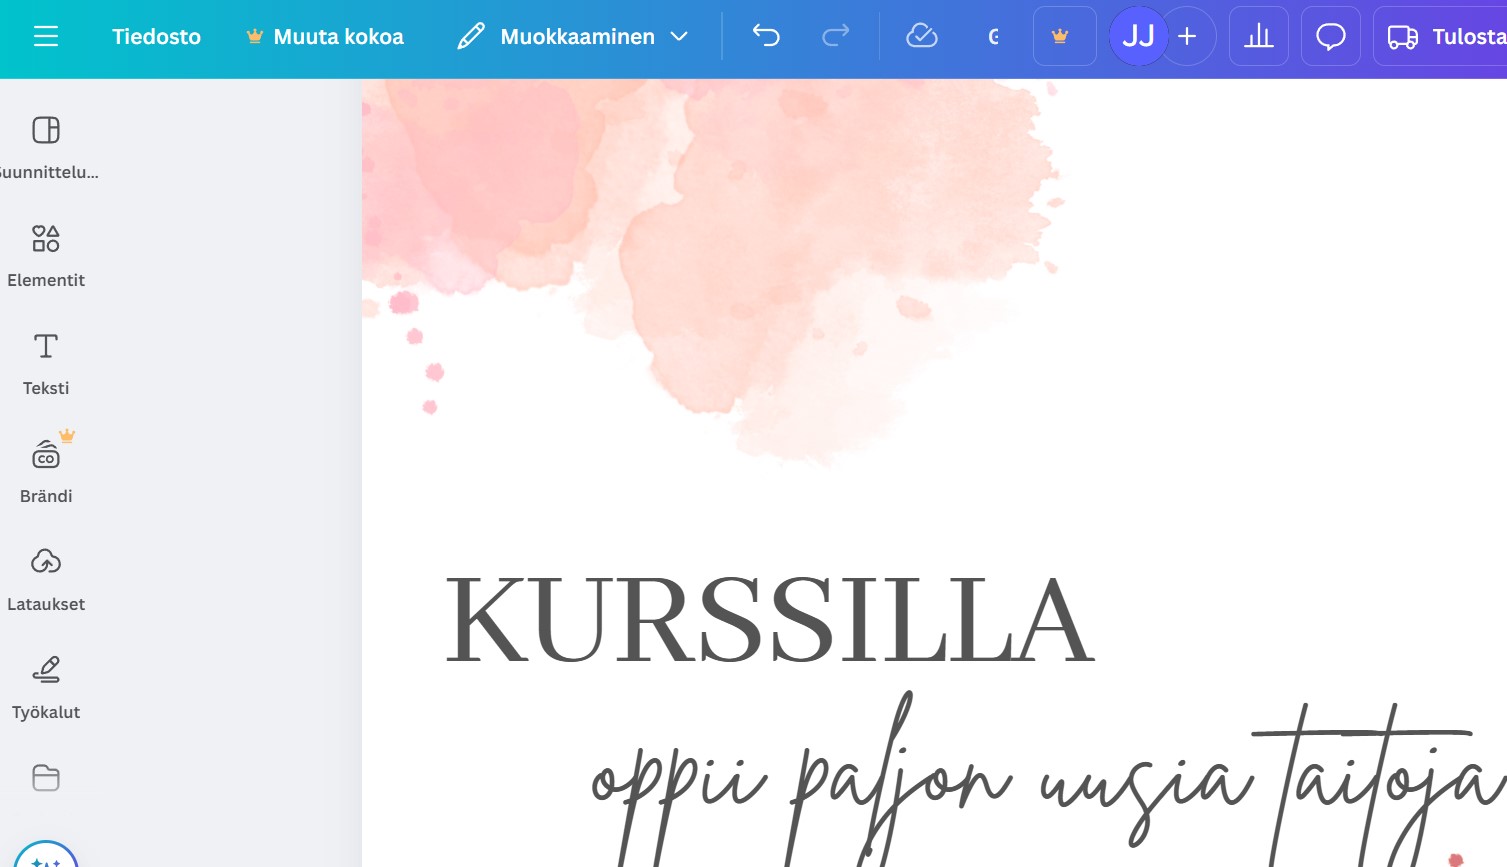This screenshot has height=867, width=1507.
Task: Open the Tiedosto menu
Action: (156, 37)
